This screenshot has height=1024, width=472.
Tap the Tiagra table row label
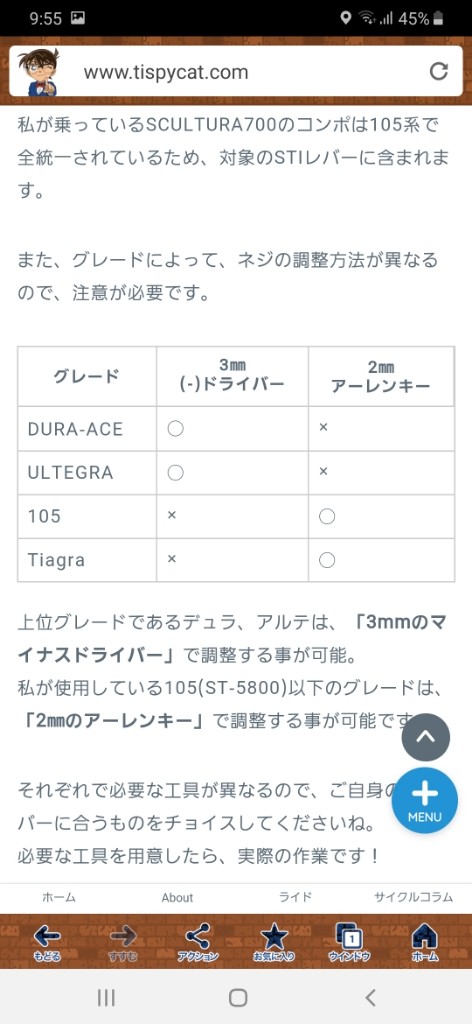pos(56,560)
